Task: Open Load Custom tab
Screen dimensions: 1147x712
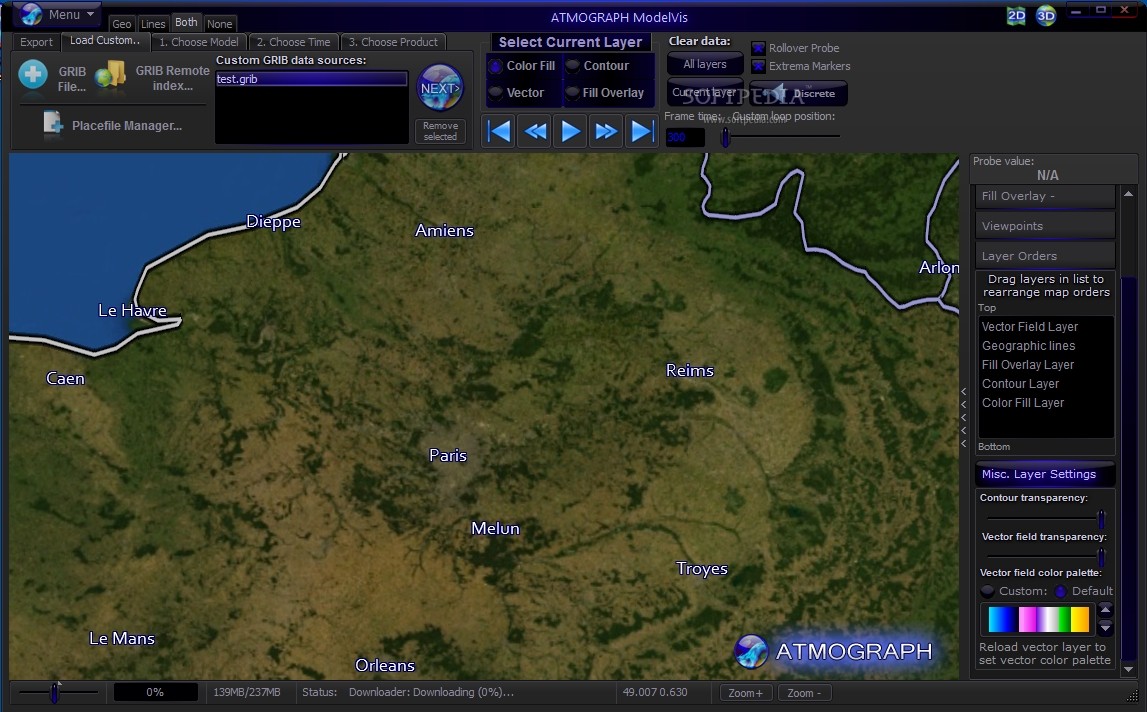Action: (x=105, y=42)
